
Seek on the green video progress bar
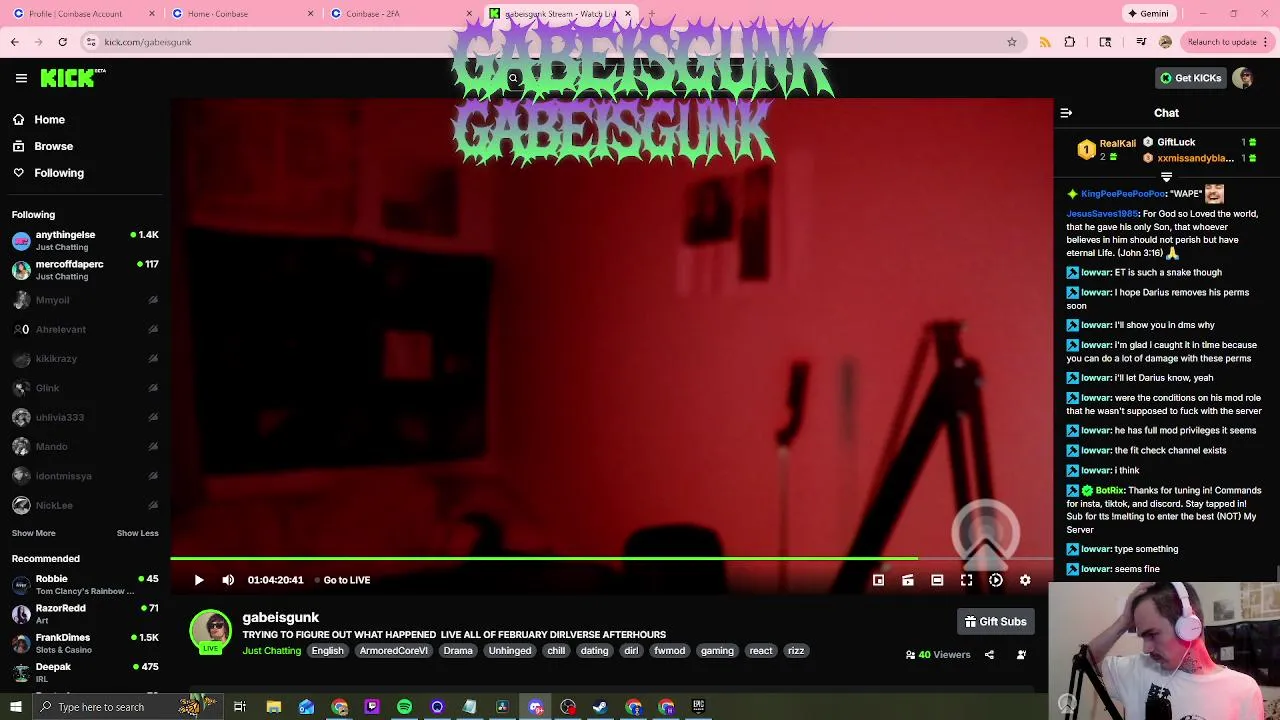pyautogui.click(x=611, y=558)
